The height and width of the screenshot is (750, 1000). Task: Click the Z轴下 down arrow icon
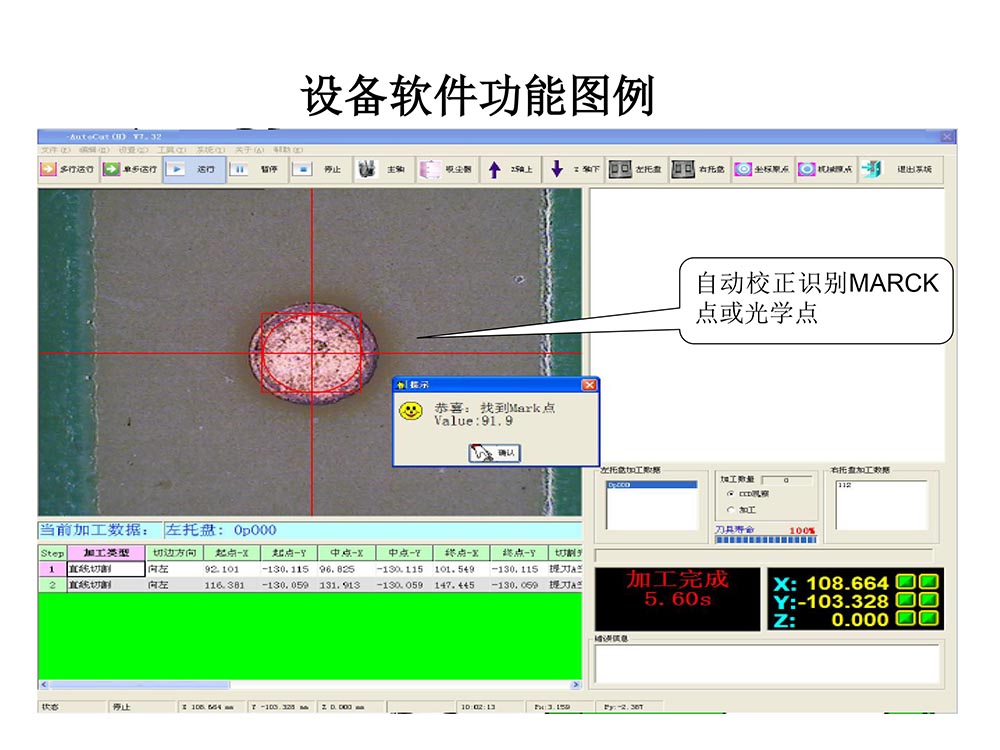557,169
